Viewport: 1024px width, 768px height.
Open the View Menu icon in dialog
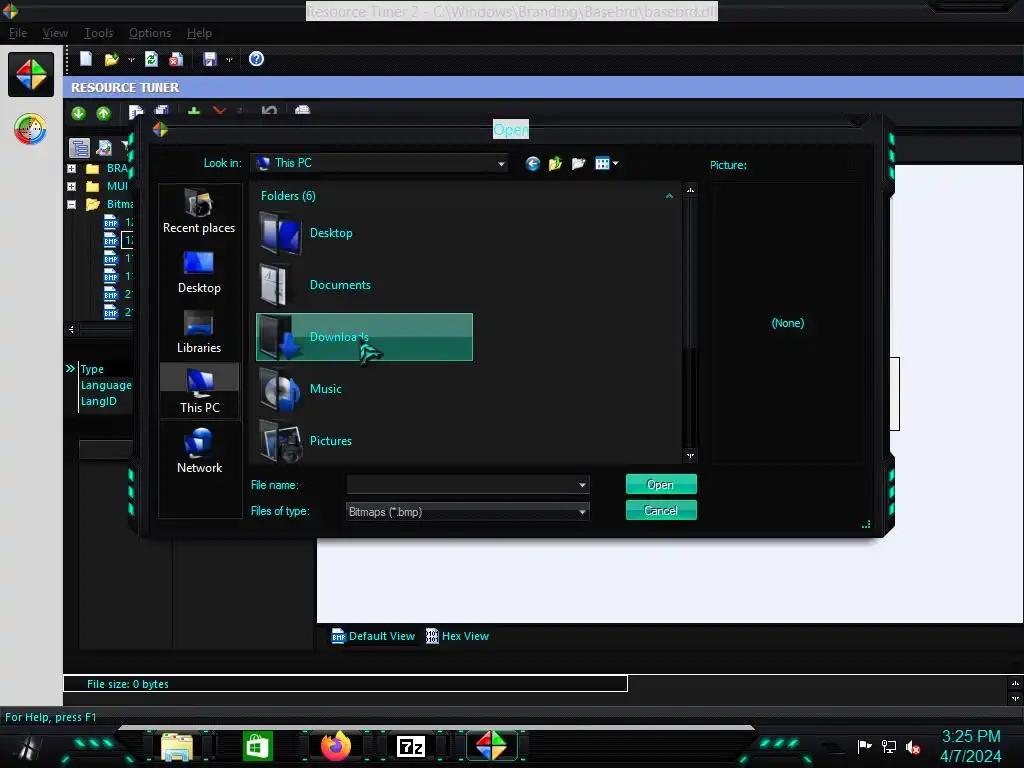606,163
